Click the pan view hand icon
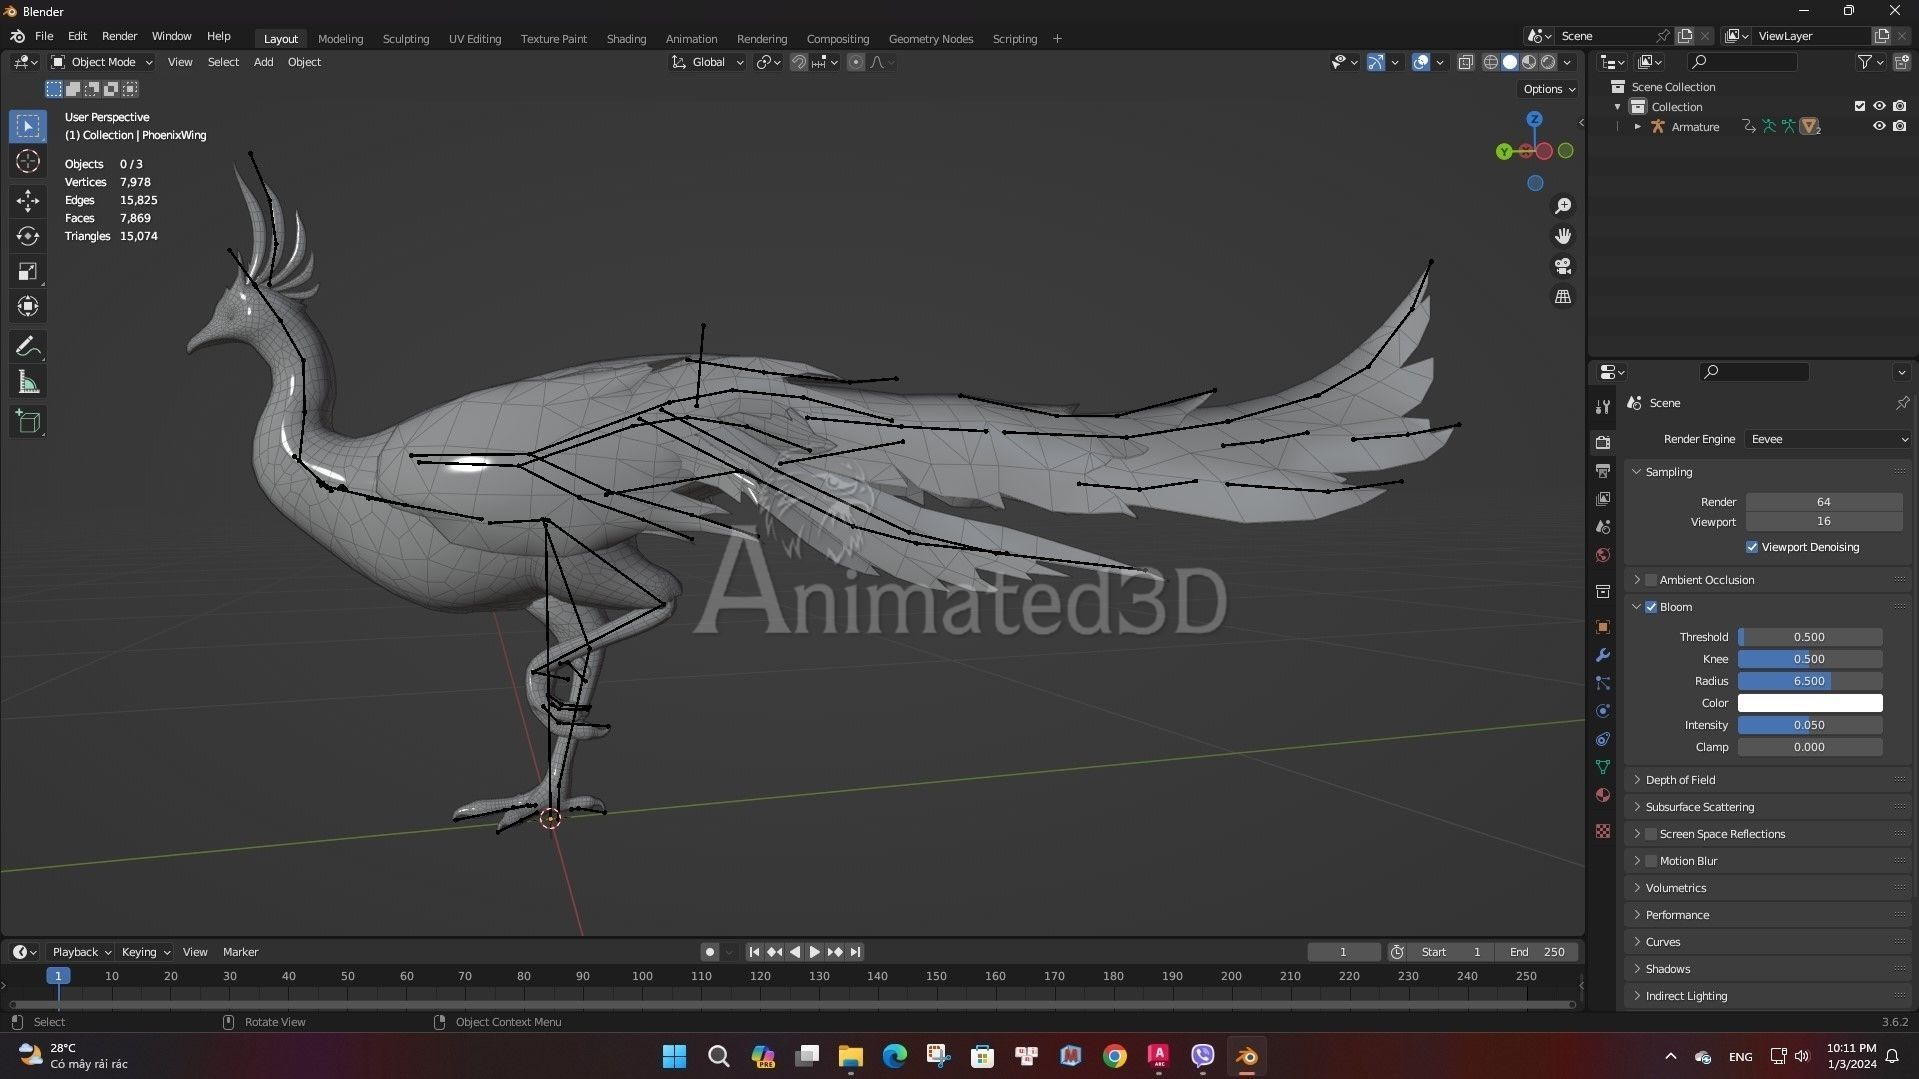The height and width of the screenshot is (1079, 1919). click(x=1563, y=236)
